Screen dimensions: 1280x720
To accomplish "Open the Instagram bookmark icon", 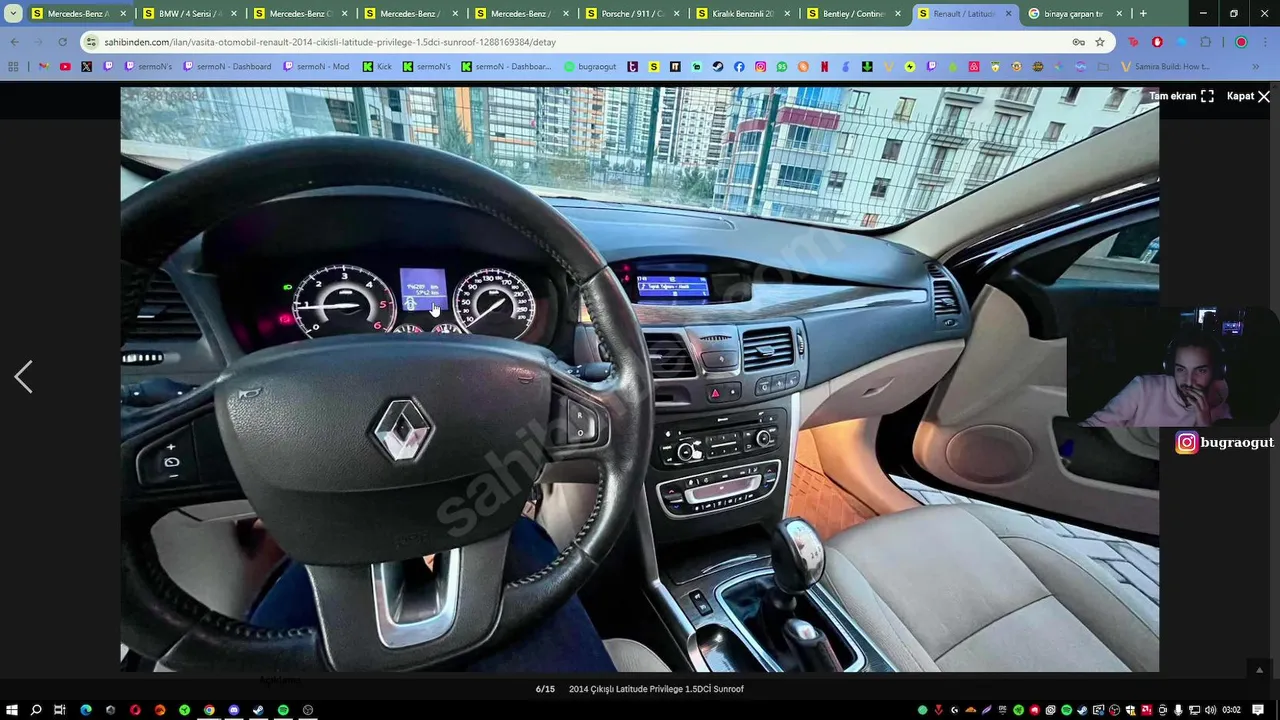I will (x=760, y=67).
